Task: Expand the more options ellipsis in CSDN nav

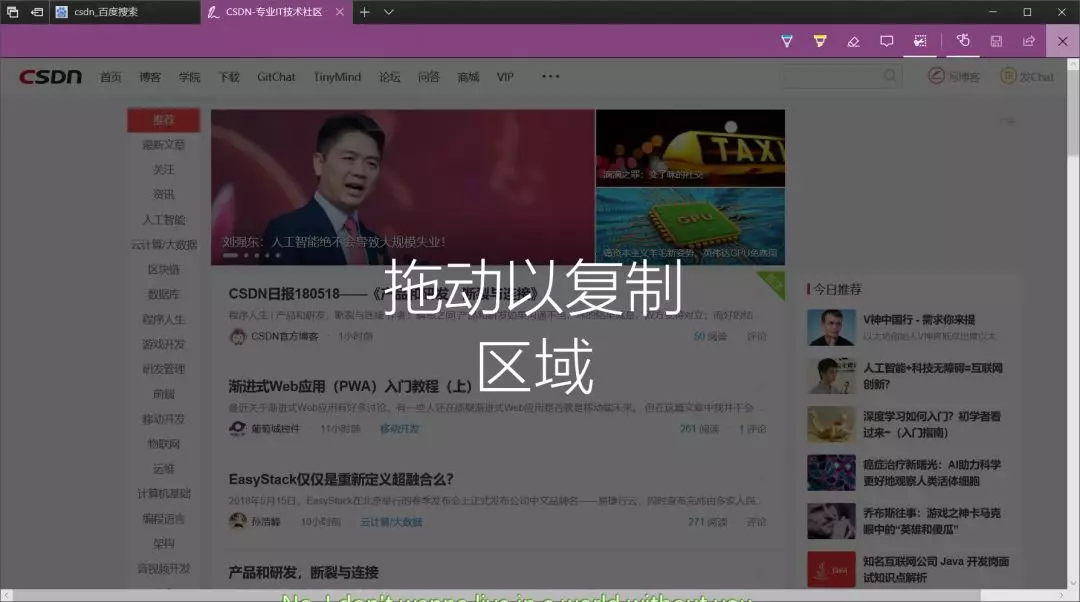Action: point(550,76)
